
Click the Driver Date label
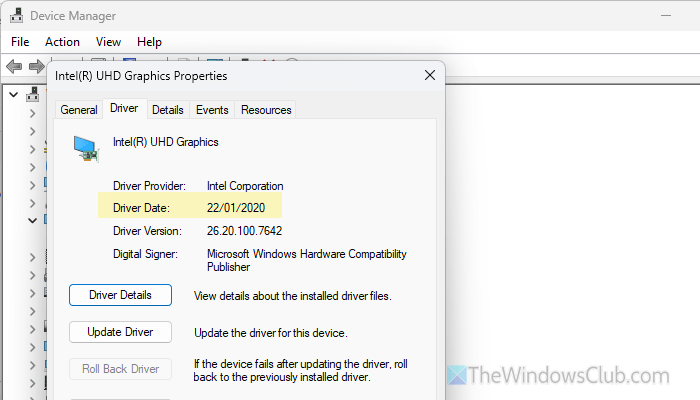(x=141, y=208)
